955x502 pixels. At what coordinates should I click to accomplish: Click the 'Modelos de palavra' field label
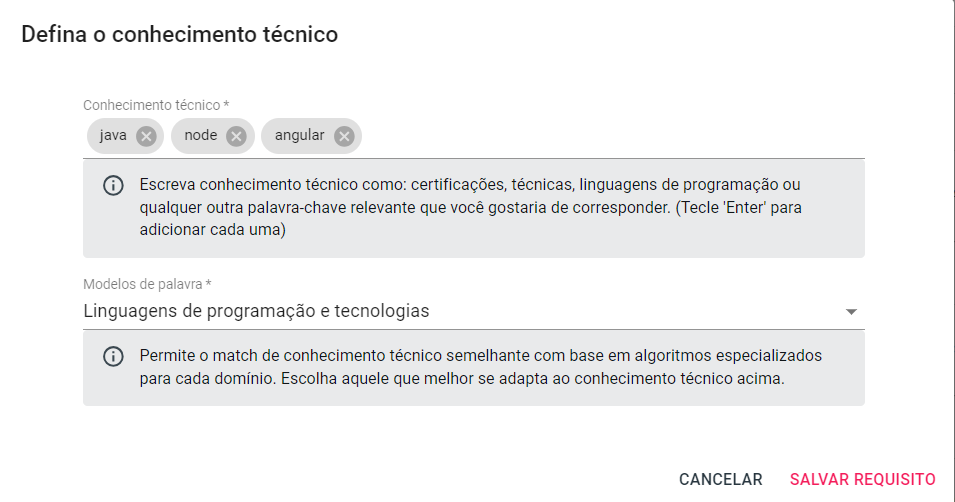pos(151,284)
